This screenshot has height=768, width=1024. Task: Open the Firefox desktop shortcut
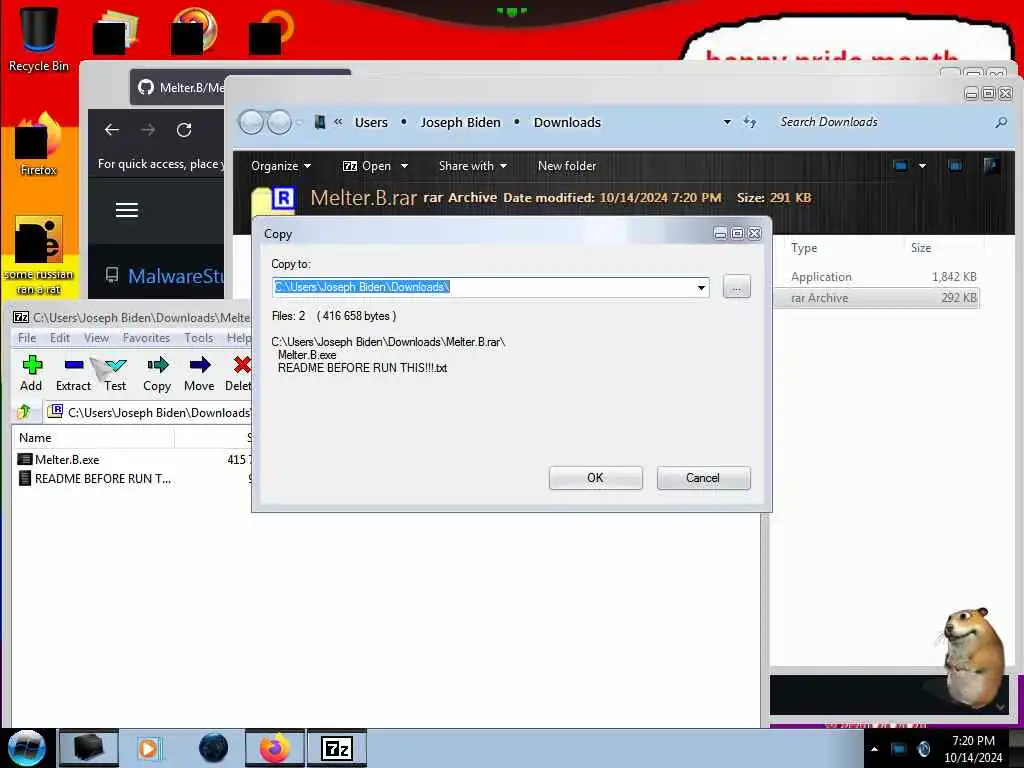[38, 145]
